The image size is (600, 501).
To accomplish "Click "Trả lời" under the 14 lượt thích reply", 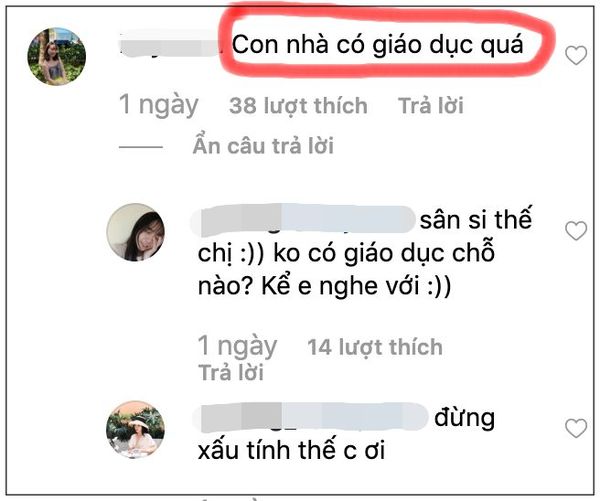I will [x=231, y=372].
